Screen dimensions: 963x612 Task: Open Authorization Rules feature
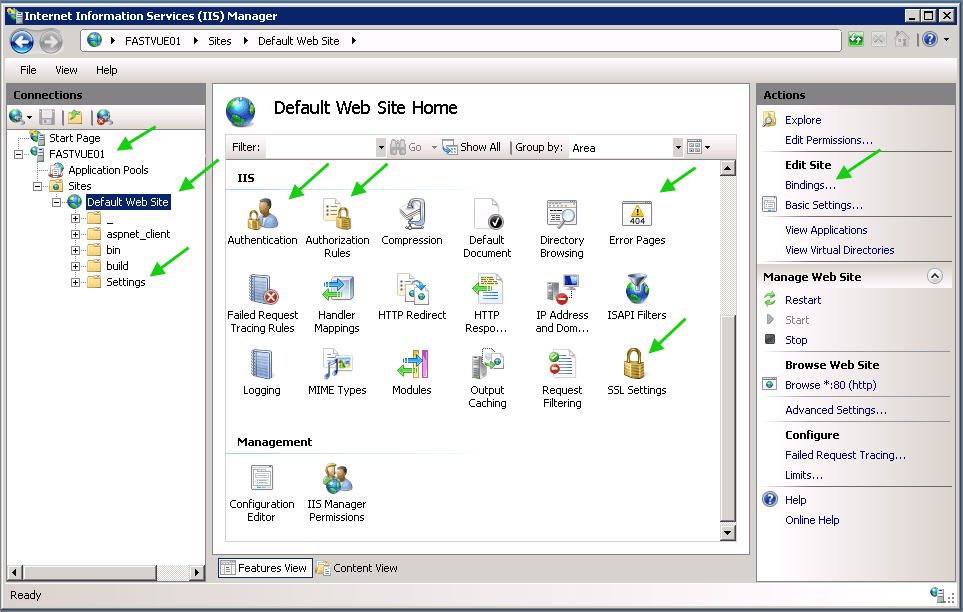point(337,228)
